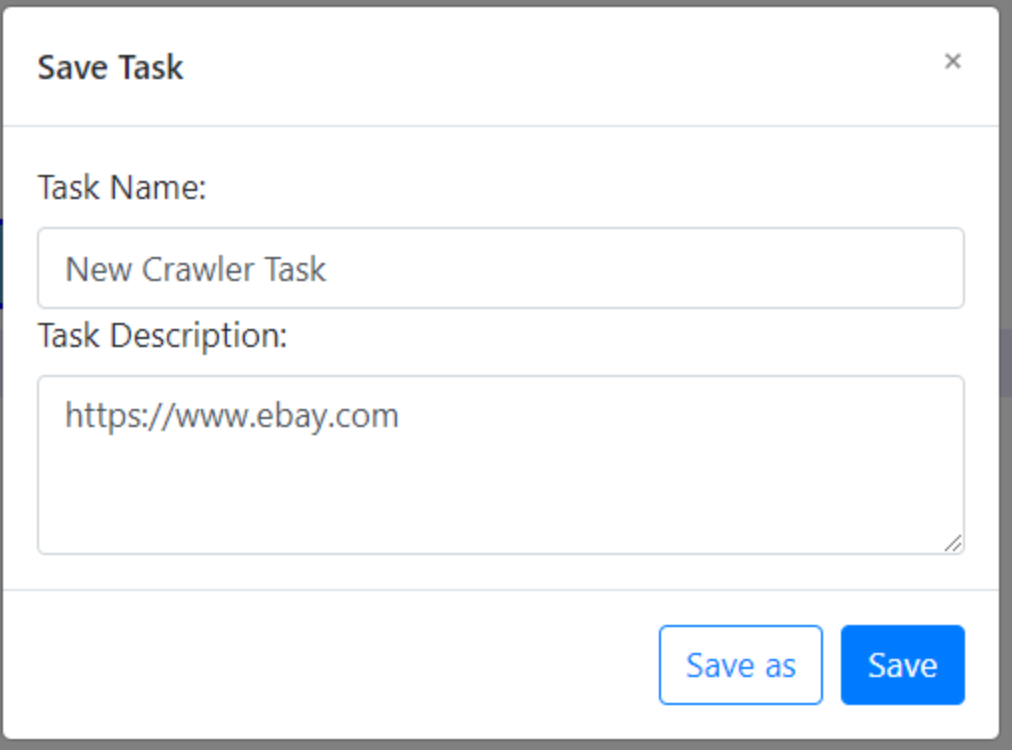The image size is (1012, 750).
Task: Place cursor after "New Crawler Task" text
Action: (x=329, y=269)
